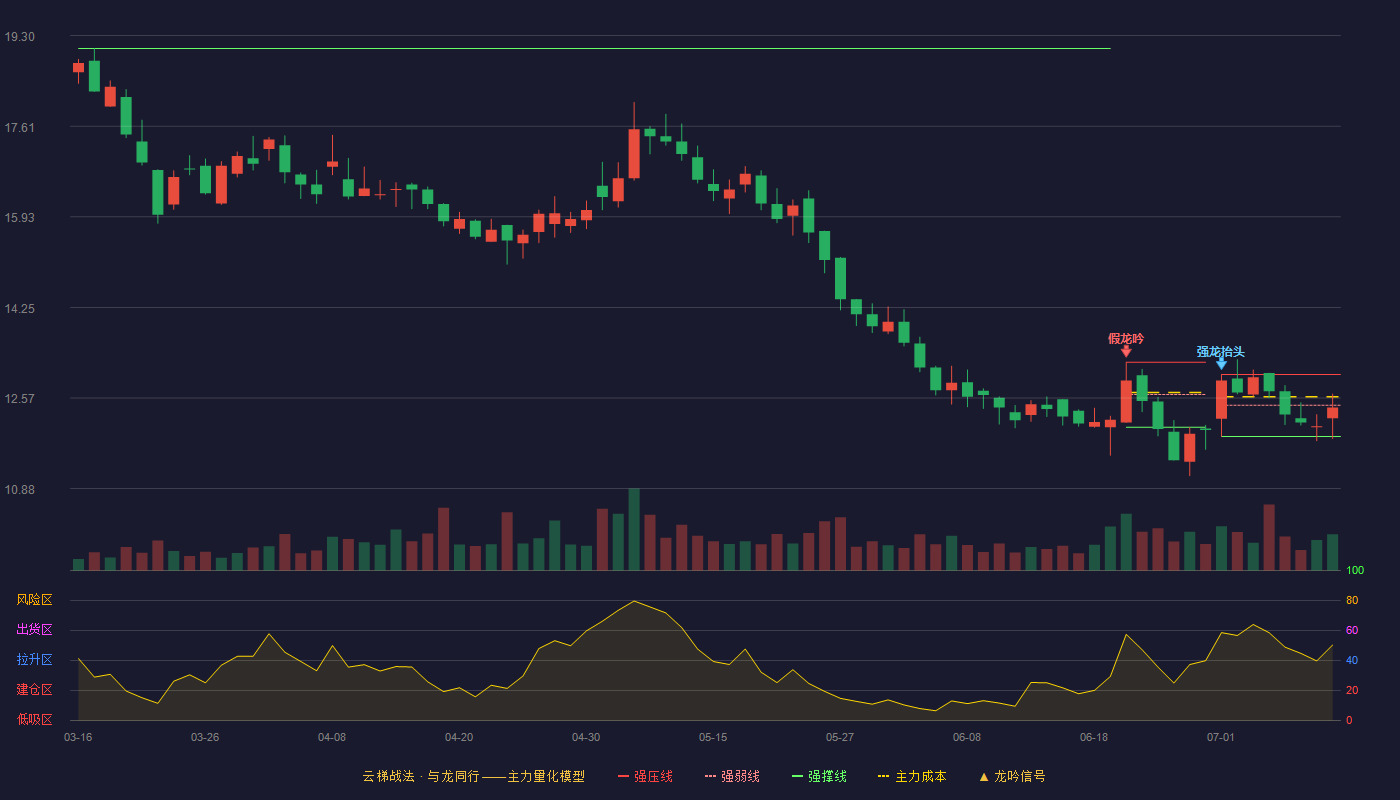Image resolution: width=1400 pixels, height=800 pixels.
Task: Click the green 100 indicator axis label
Action: tap(1355, 571)
